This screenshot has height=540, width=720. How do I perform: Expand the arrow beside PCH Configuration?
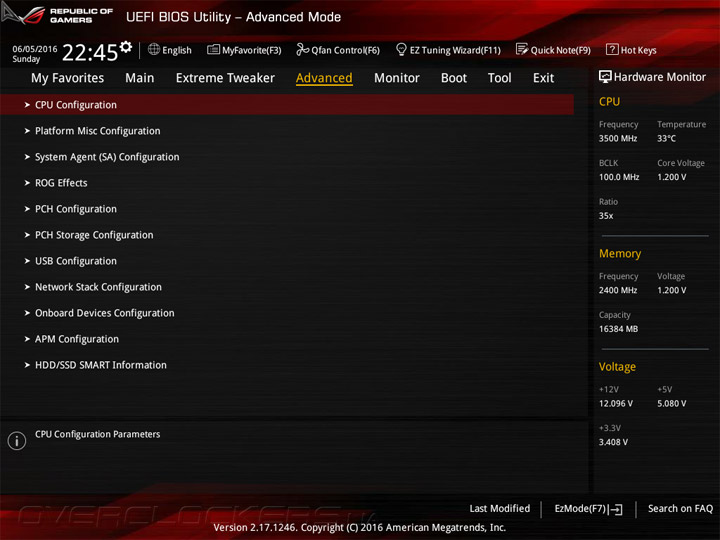pos(27,209)
